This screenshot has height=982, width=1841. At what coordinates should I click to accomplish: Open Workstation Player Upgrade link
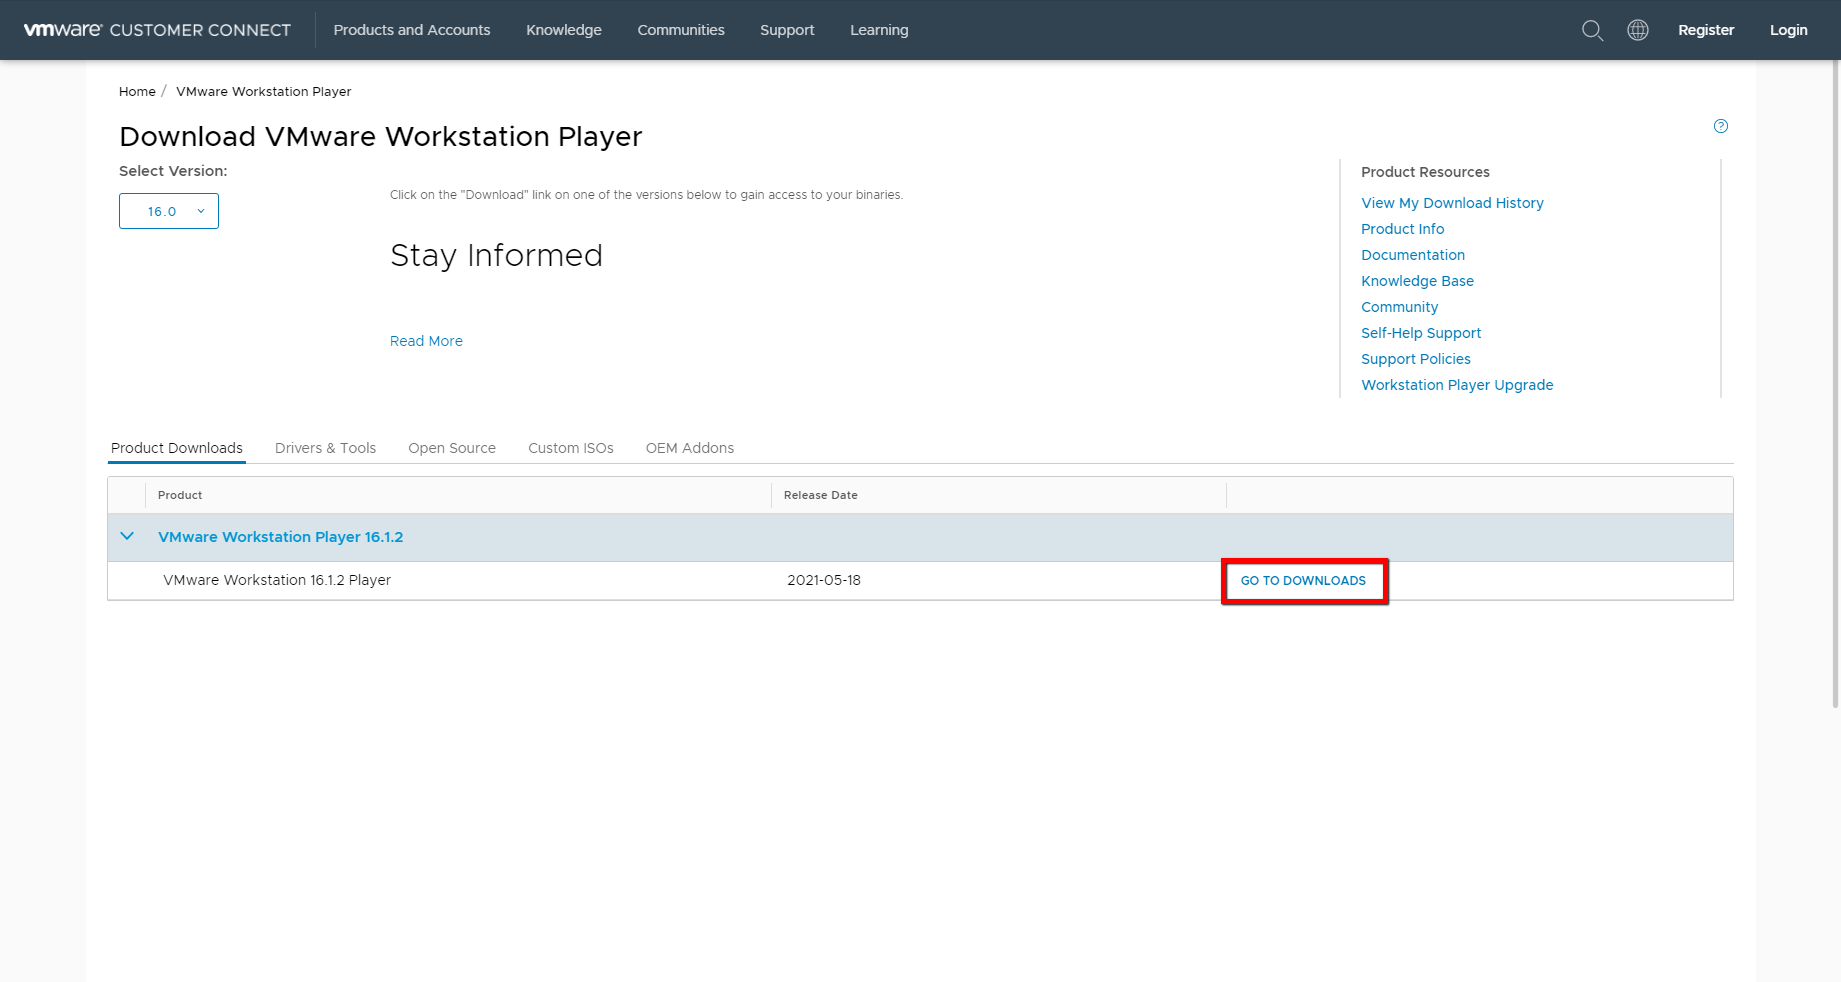[x=1457, y=385]
